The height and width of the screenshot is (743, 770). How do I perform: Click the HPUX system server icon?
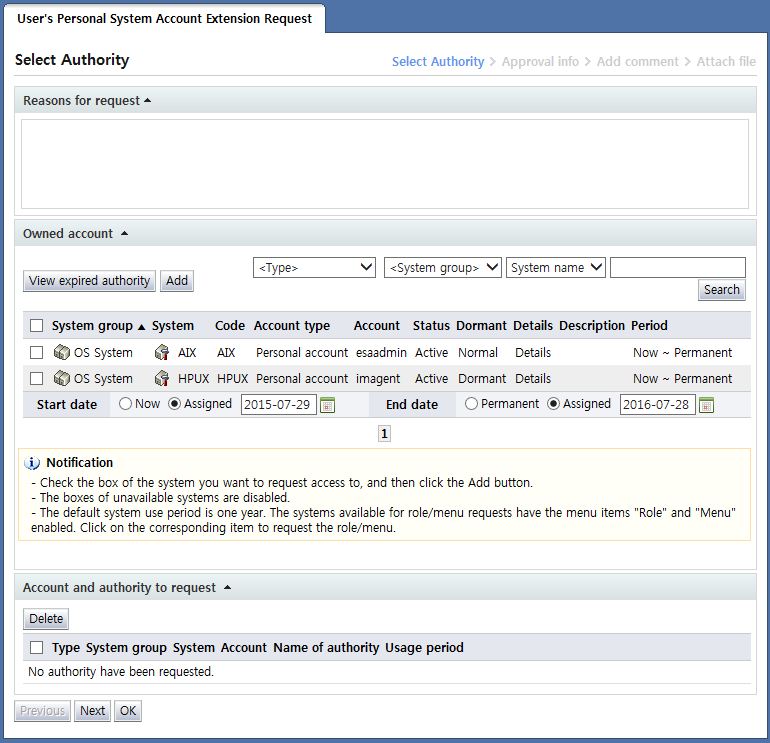point(162,379)
